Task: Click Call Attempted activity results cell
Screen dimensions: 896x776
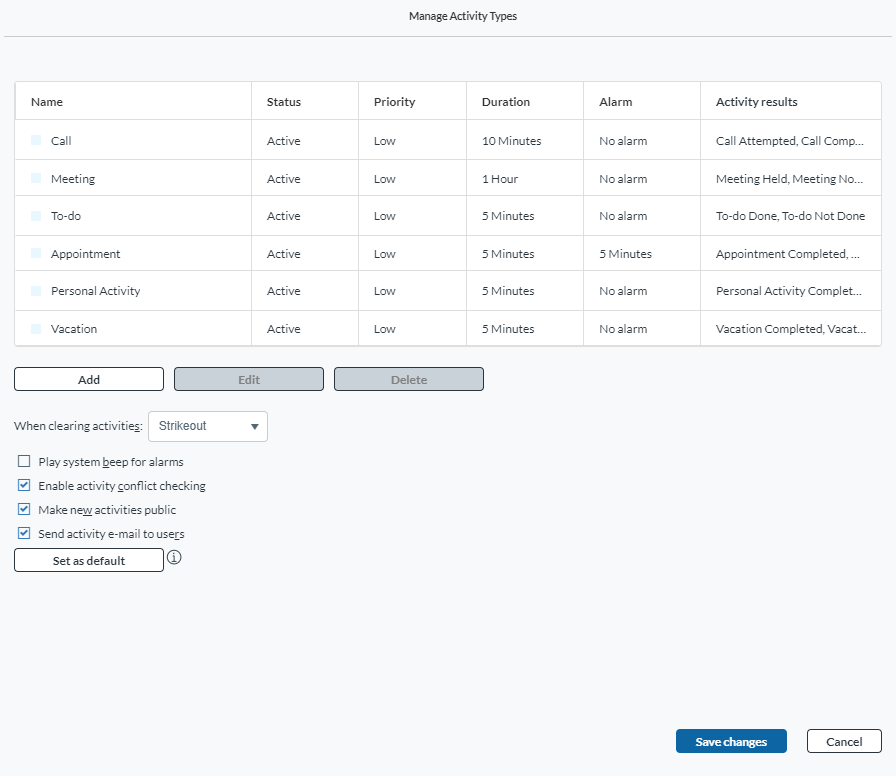Action: pos(790,141)
